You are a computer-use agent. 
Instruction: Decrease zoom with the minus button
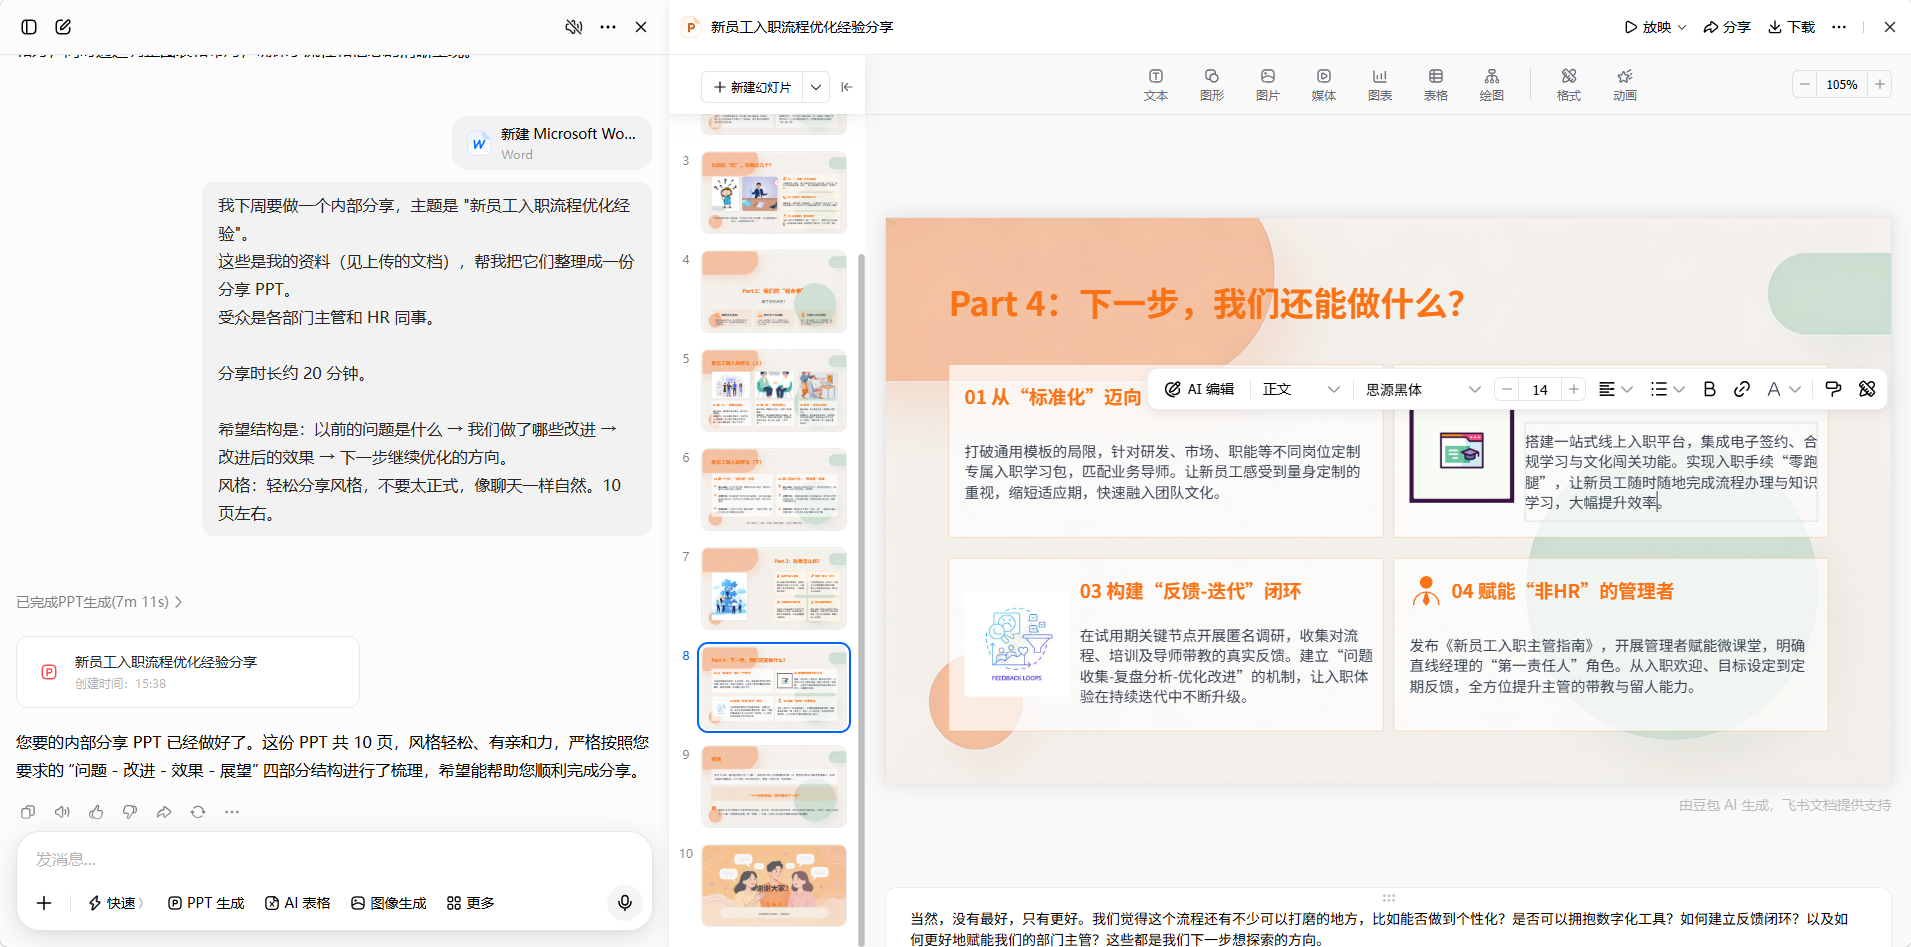click(x=1804, y=85)
